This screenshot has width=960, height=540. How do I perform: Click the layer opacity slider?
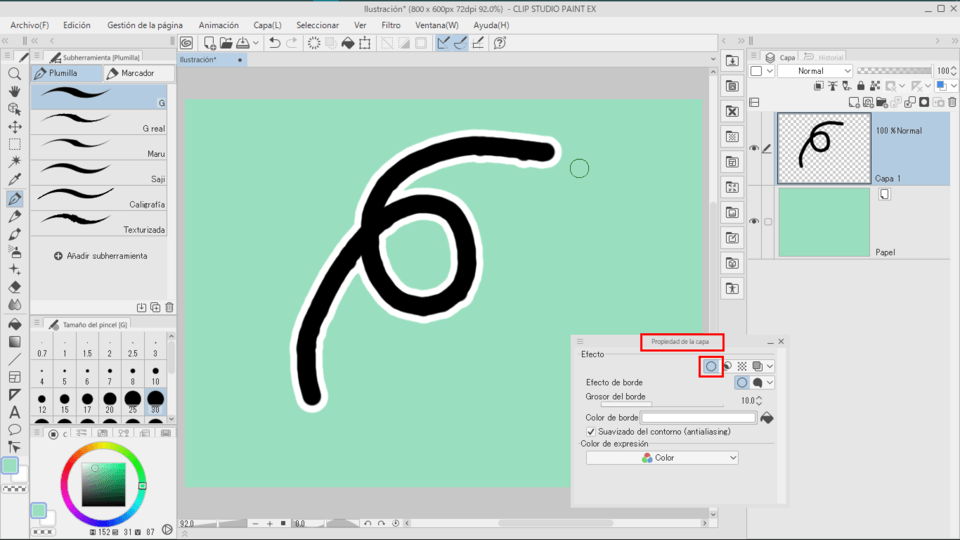894,71
